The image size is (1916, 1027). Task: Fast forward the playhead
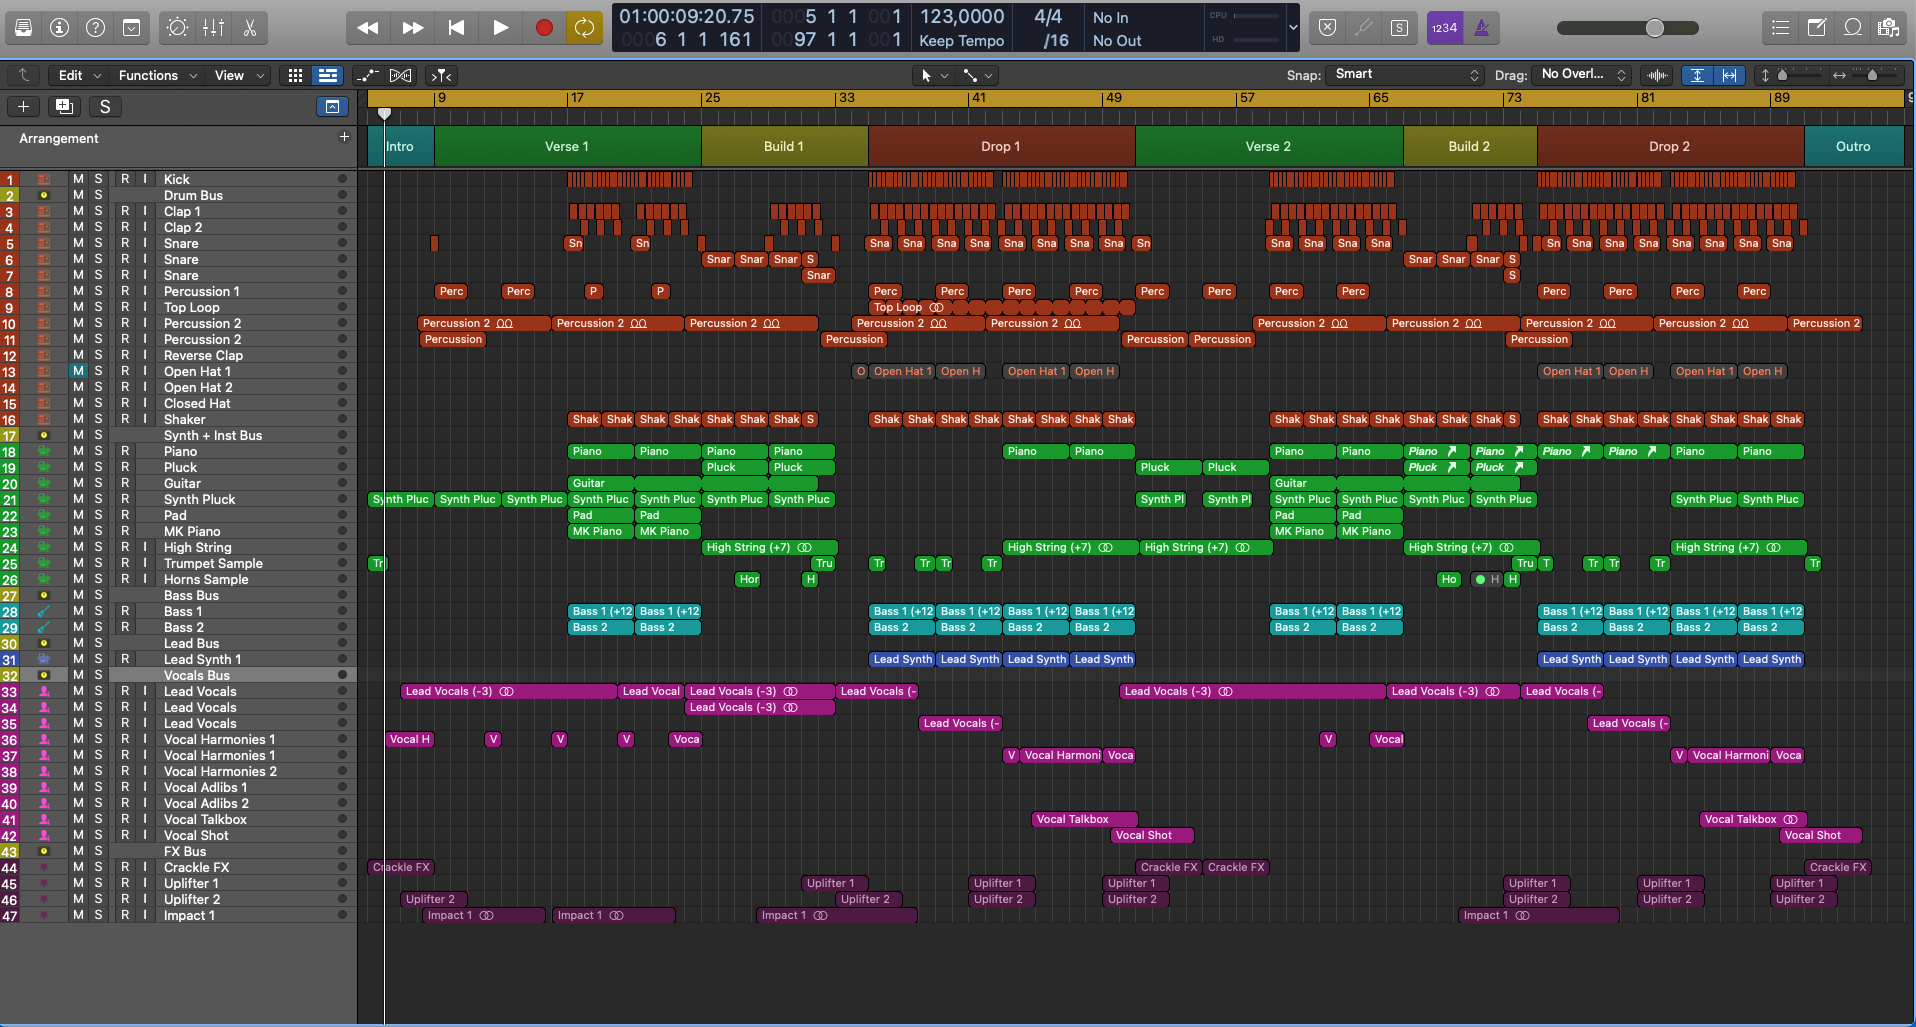[412, 28]
